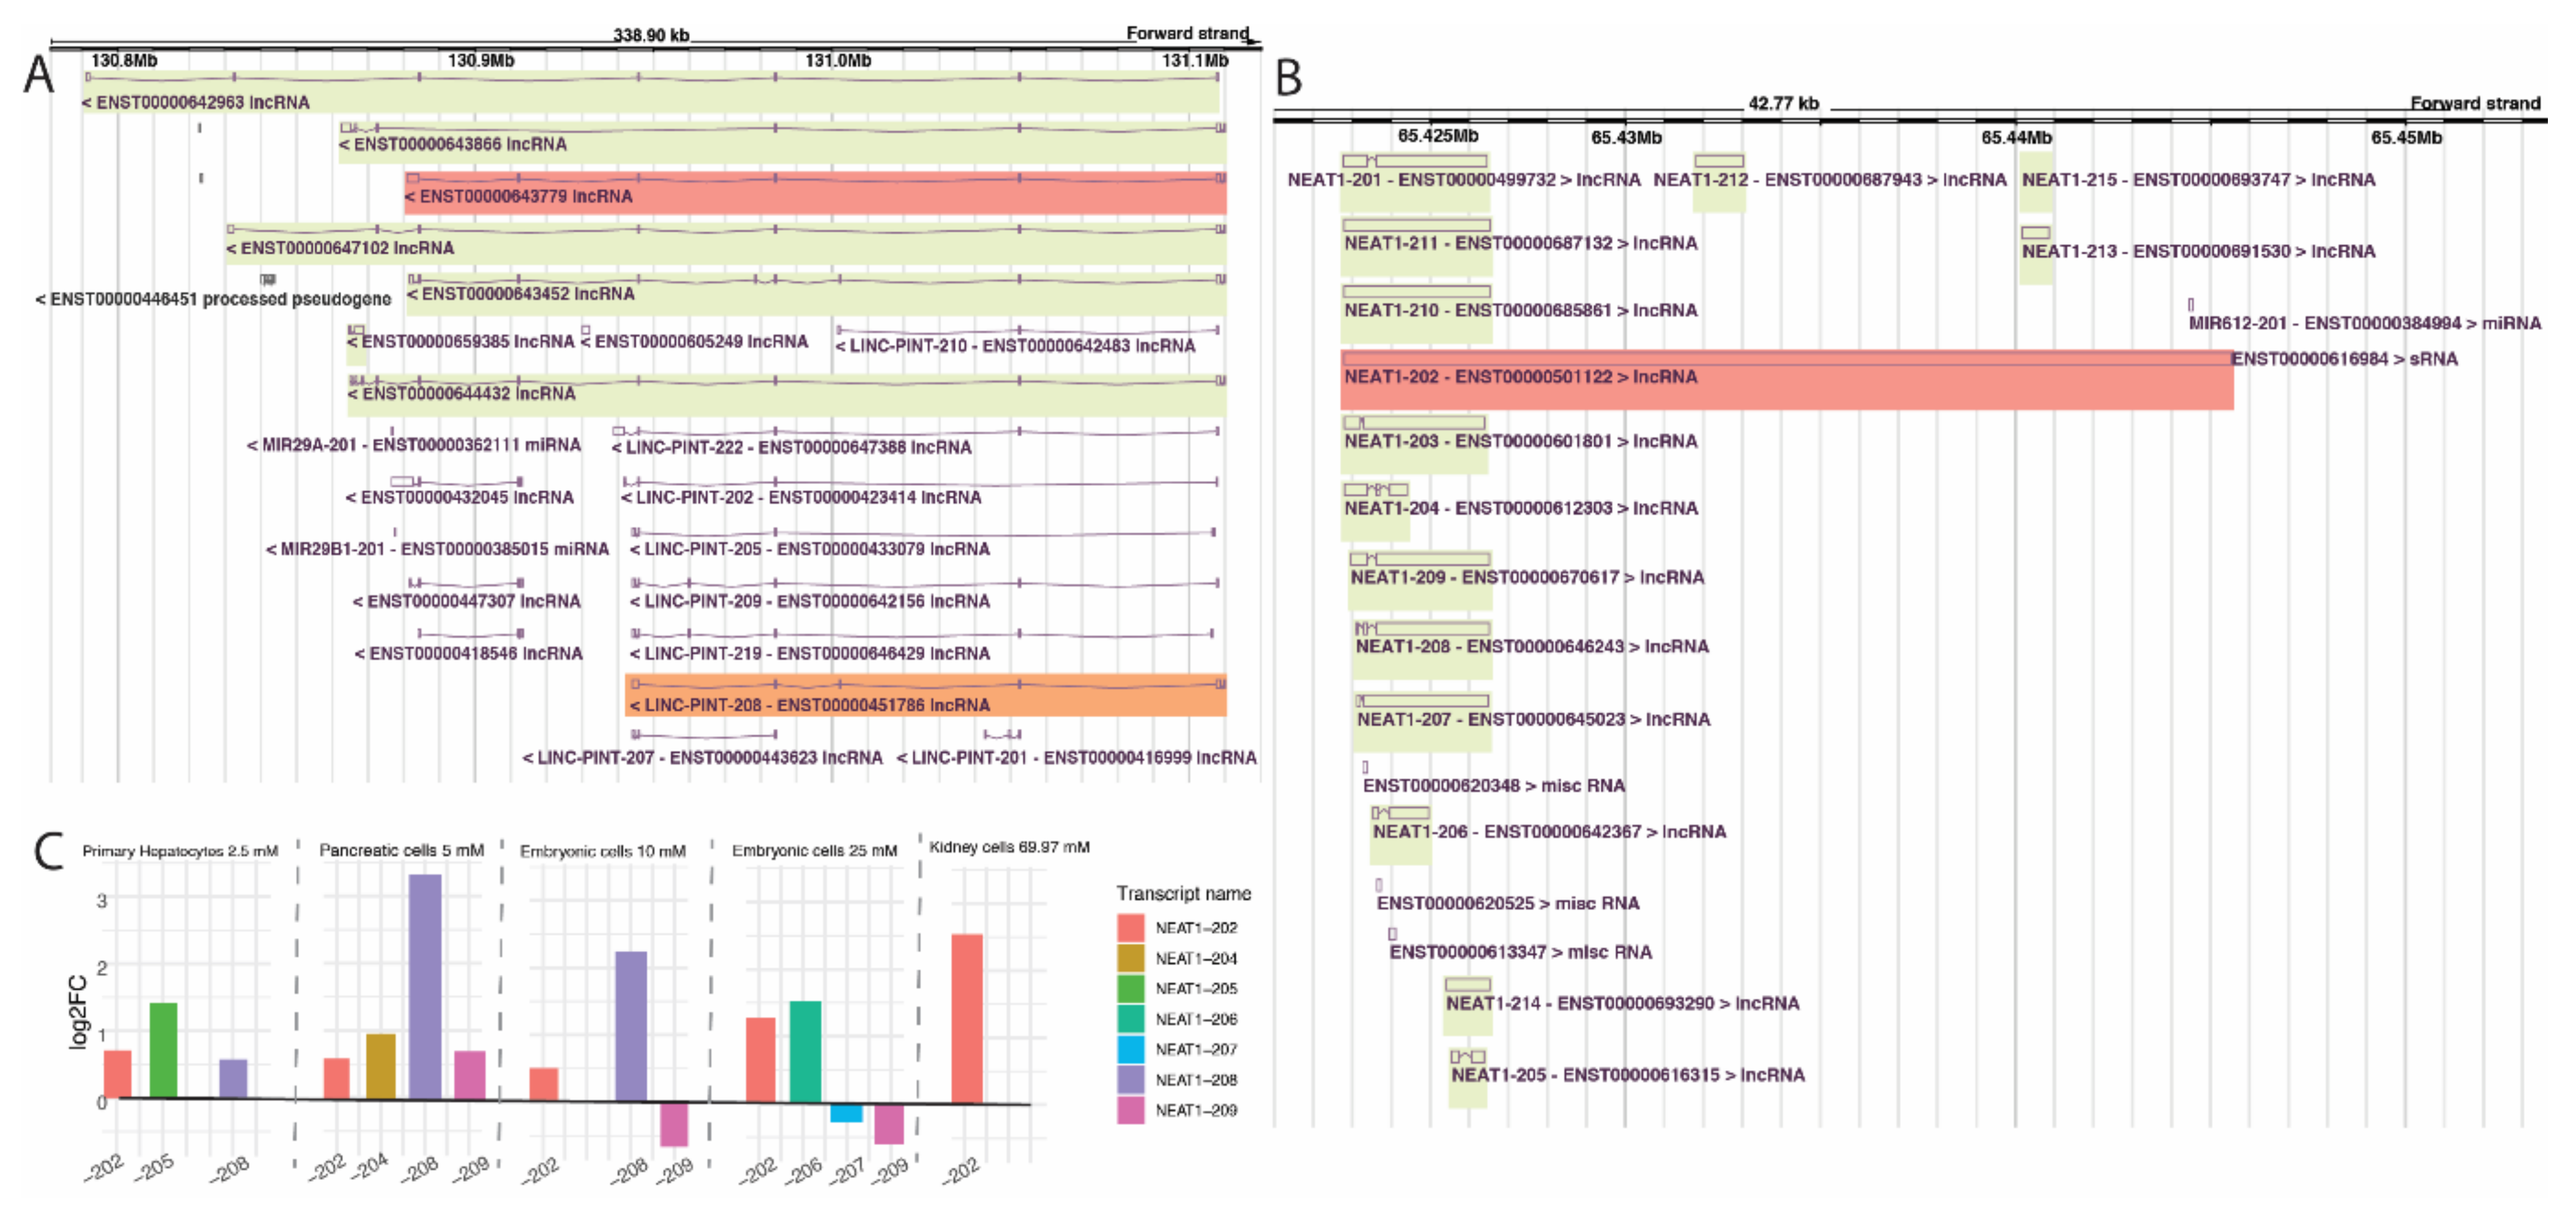Click the ENST00000446451 processed pseudogene label

(213, 299)
